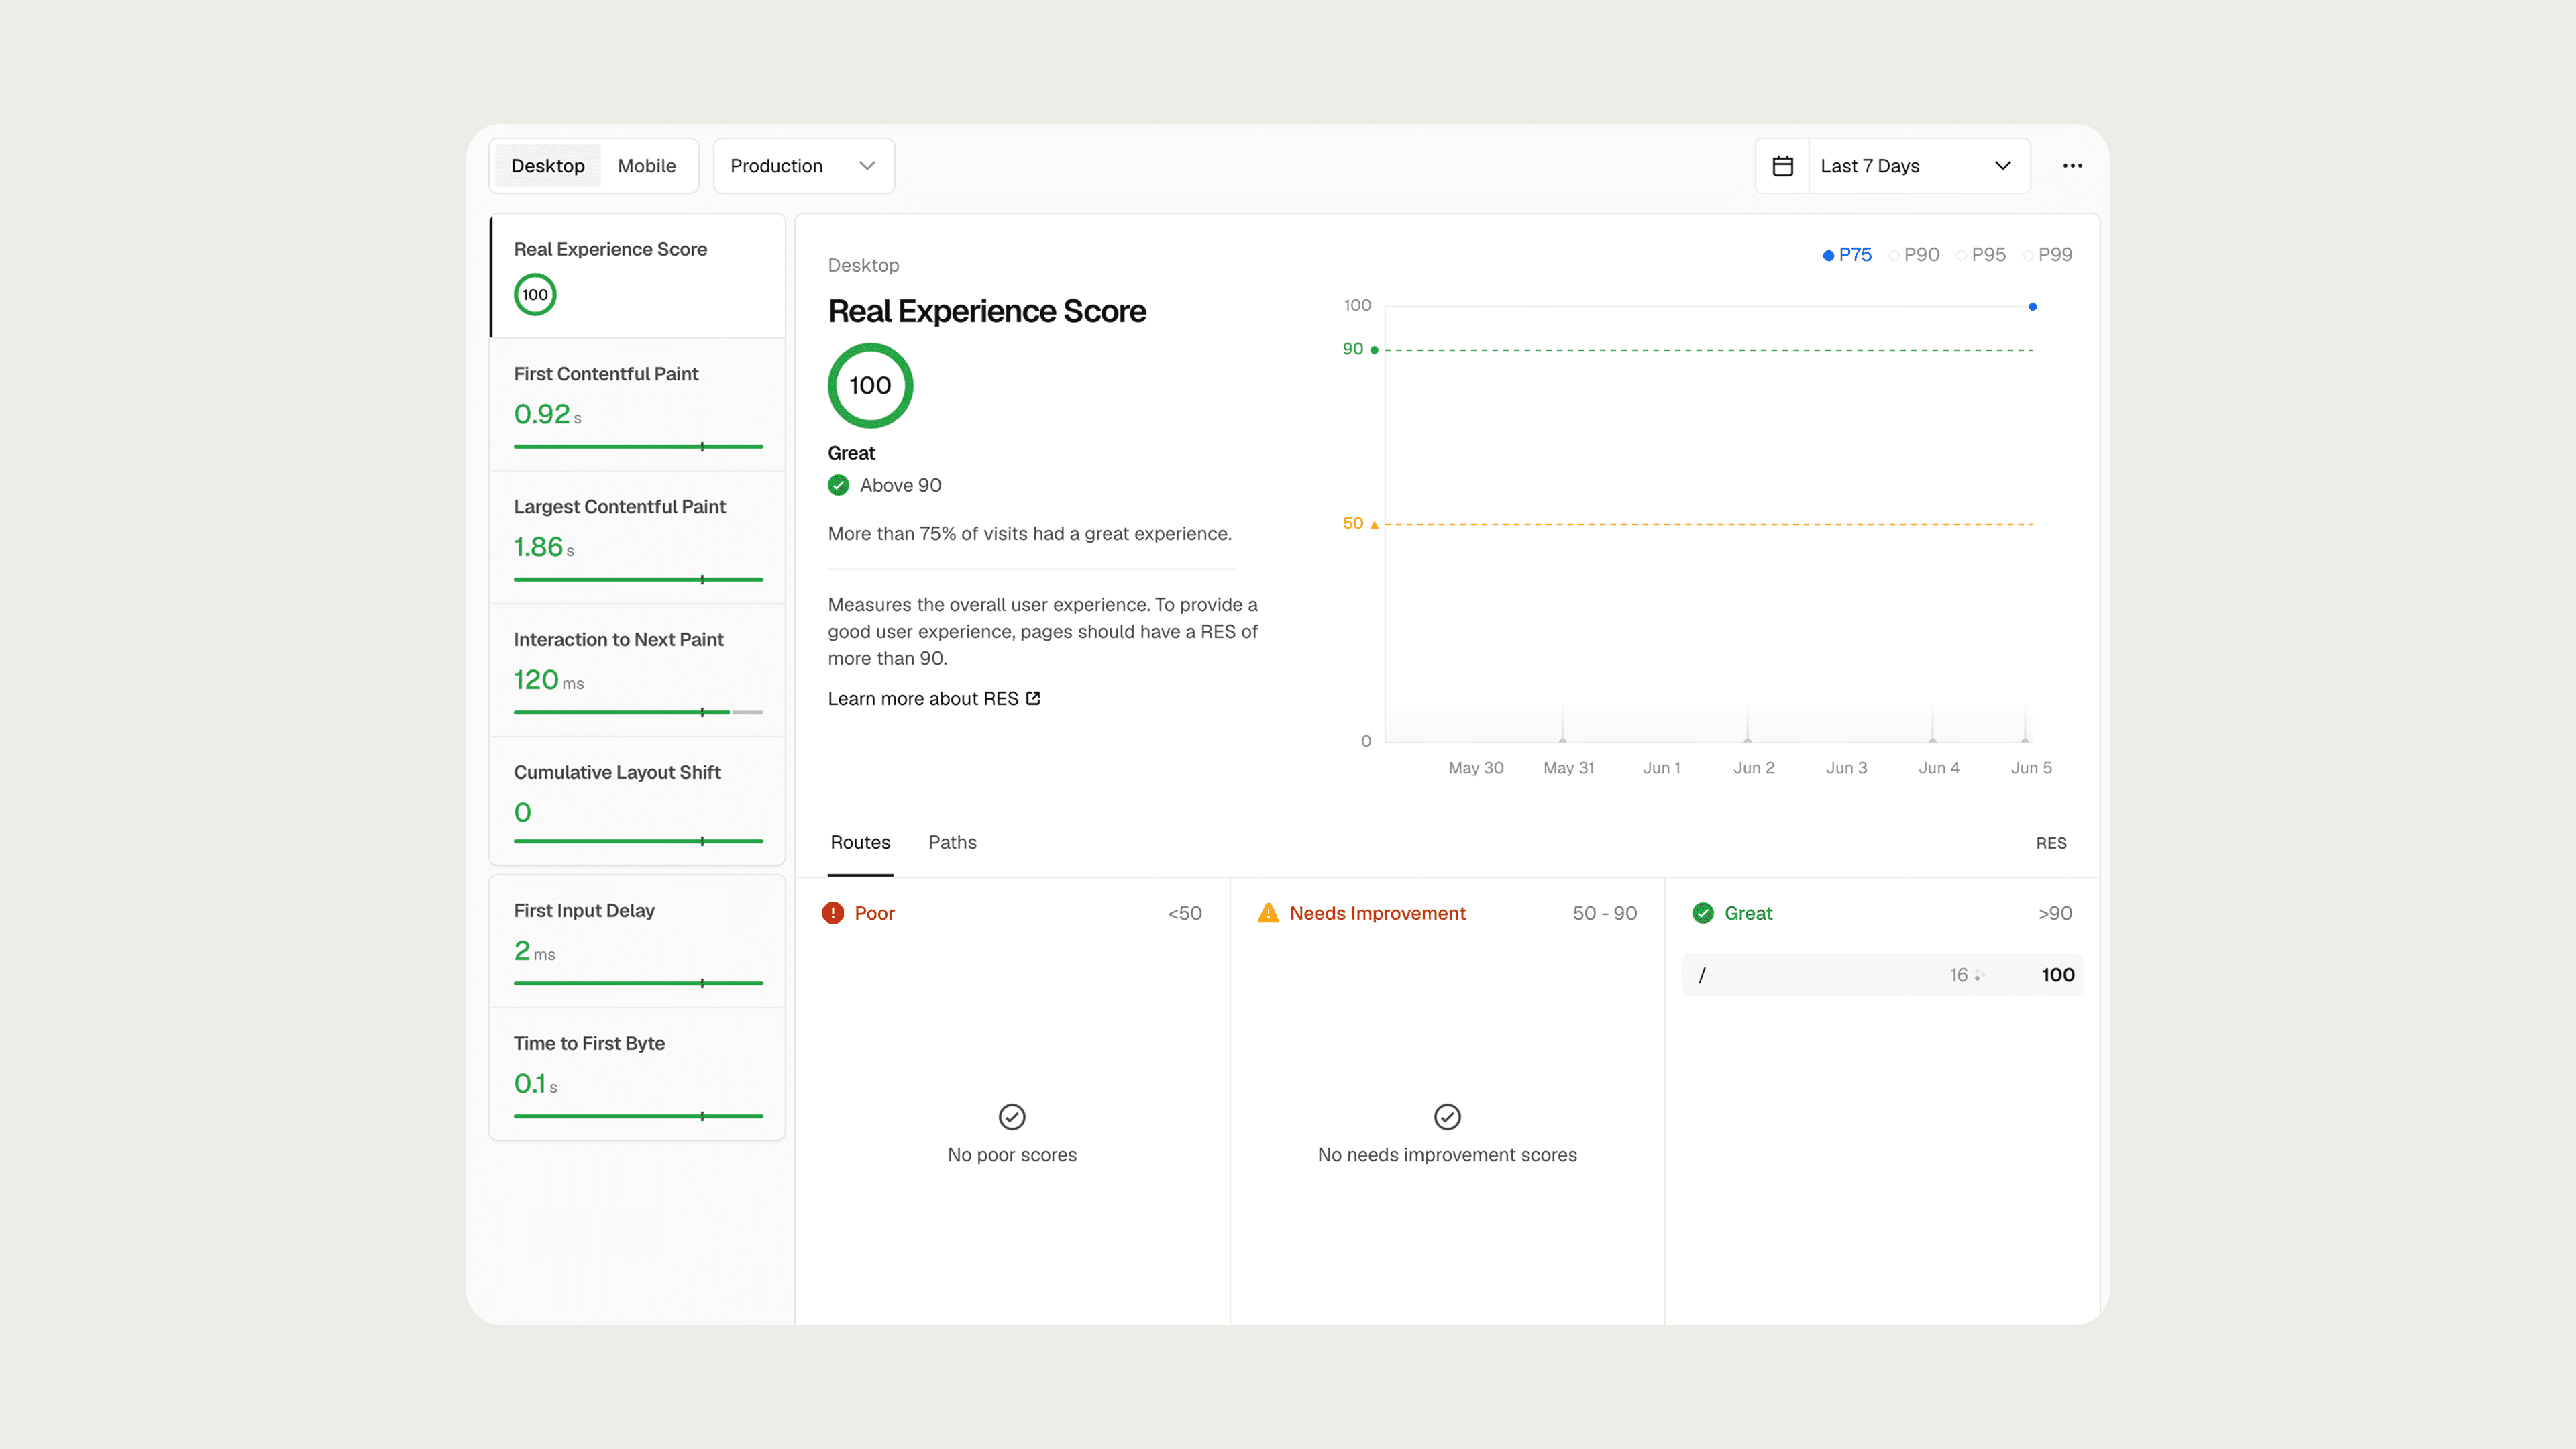Click the May 31 axis label on chart
Viewport: 2576px width, 1449px height.
click(1568, 768)
